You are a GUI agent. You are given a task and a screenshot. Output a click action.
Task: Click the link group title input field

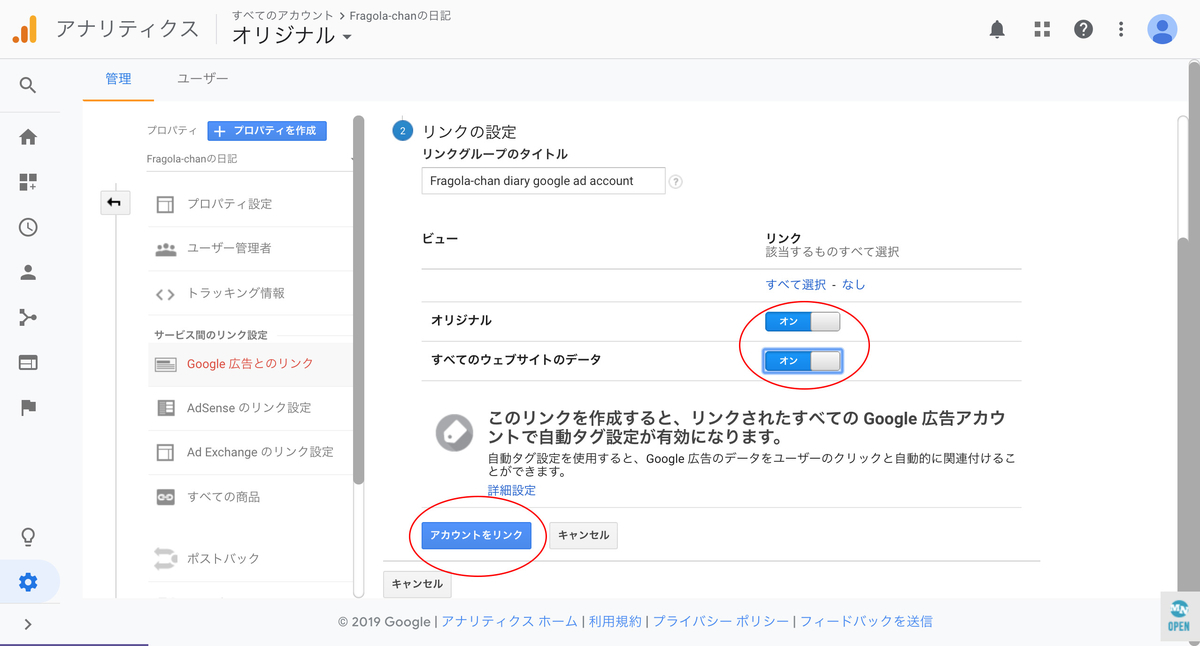coord(543,180)
